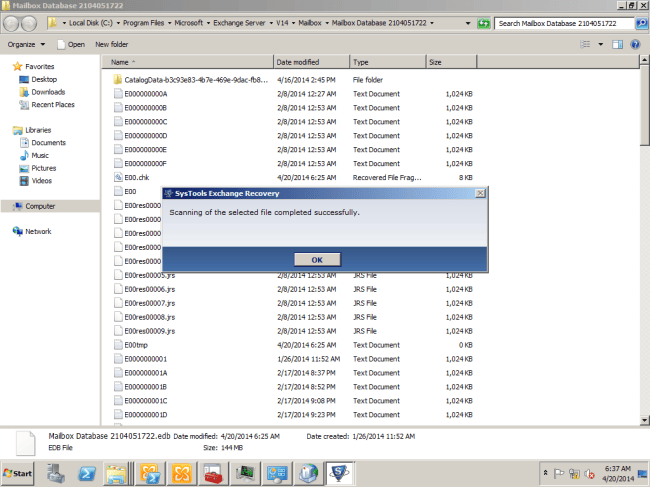Select file E000000000C
Screen dimensions: 650x487
coord(146,121)
